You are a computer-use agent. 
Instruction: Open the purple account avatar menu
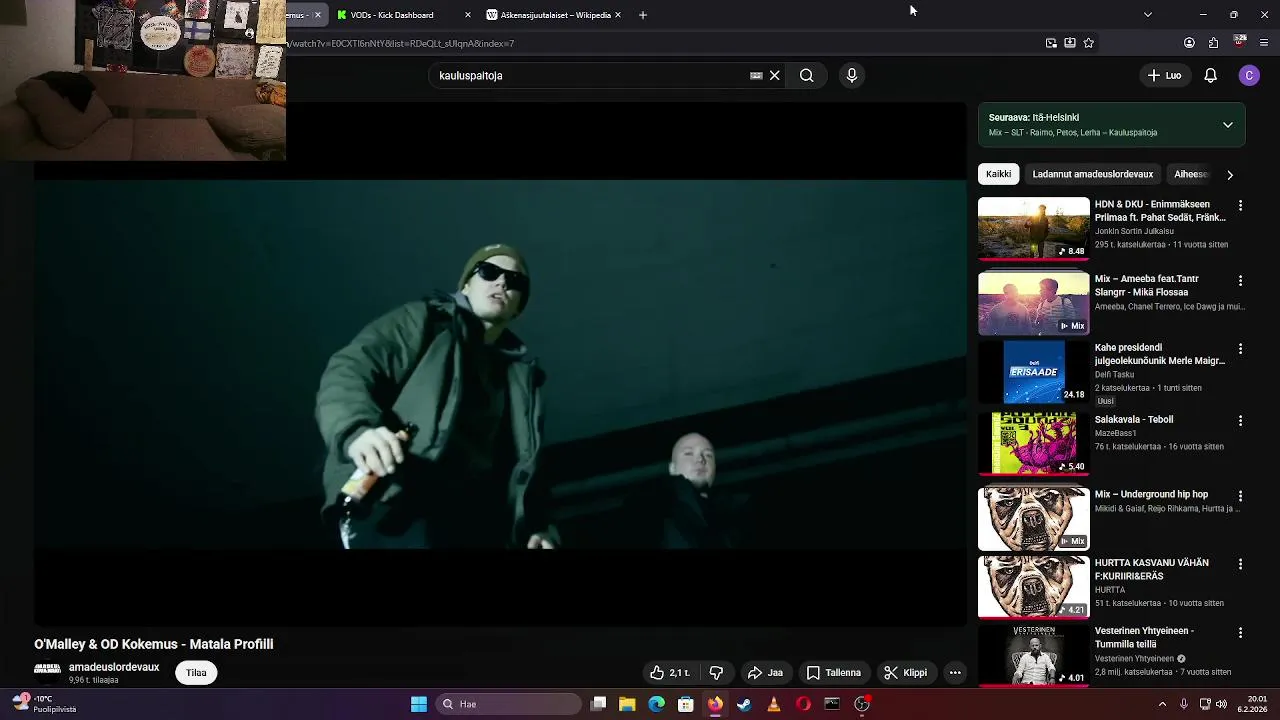[x=1249, y=75]
